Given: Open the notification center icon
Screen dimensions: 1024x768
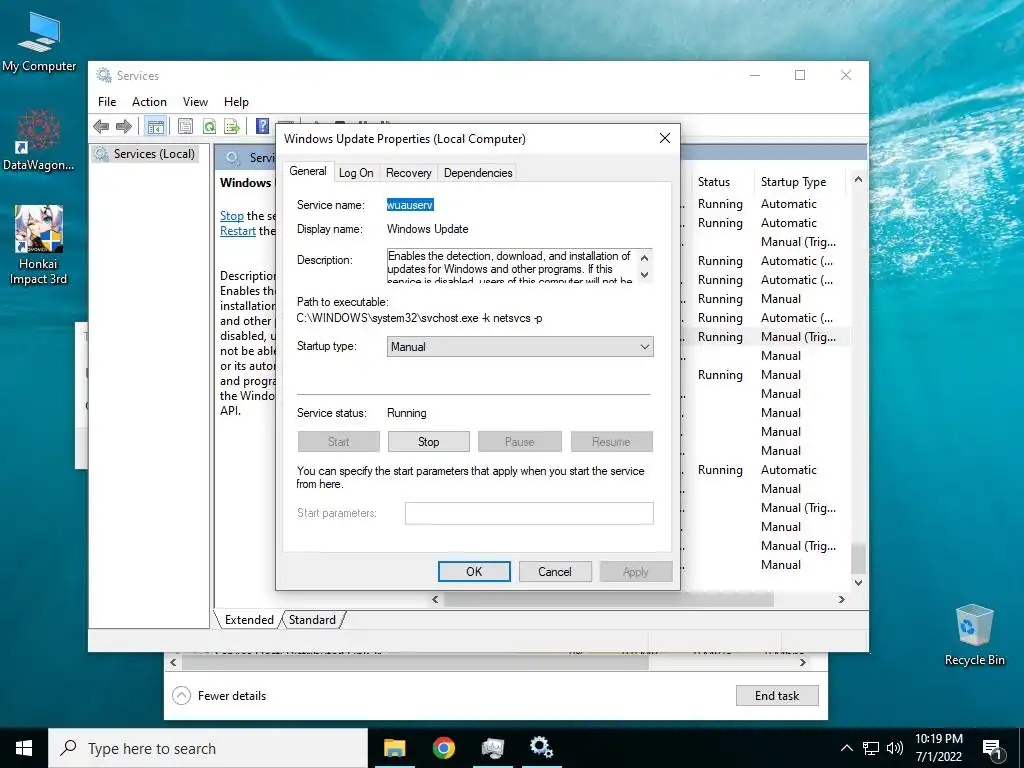Looking at the screenshot, I should pos(993,749).
